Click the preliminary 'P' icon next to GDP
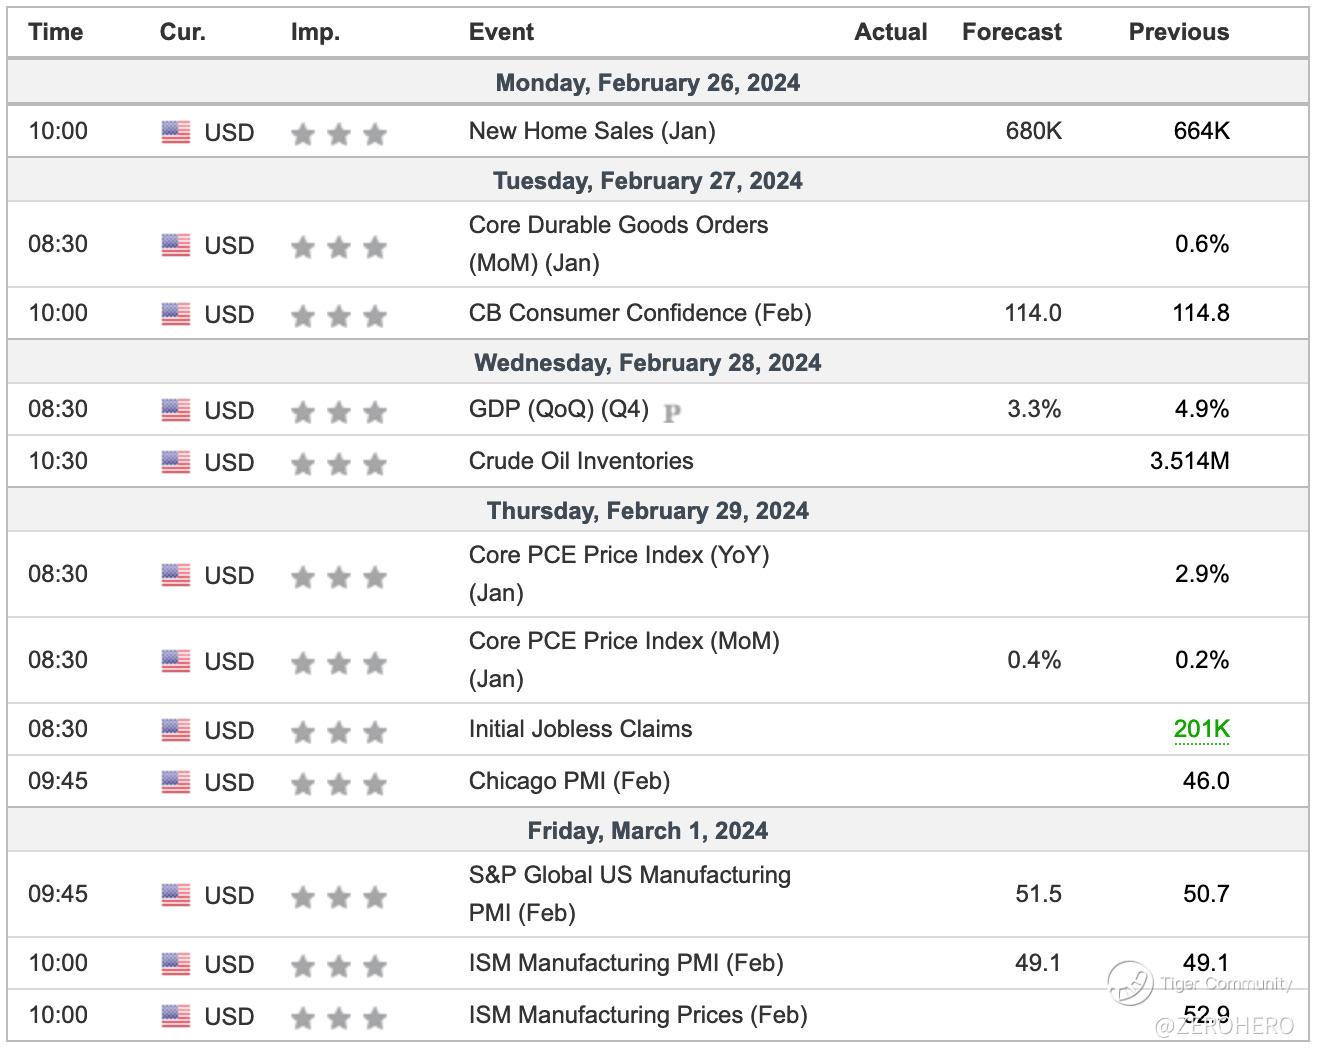This screenshot has height=1056, width=1320. (x=672, y=412)
